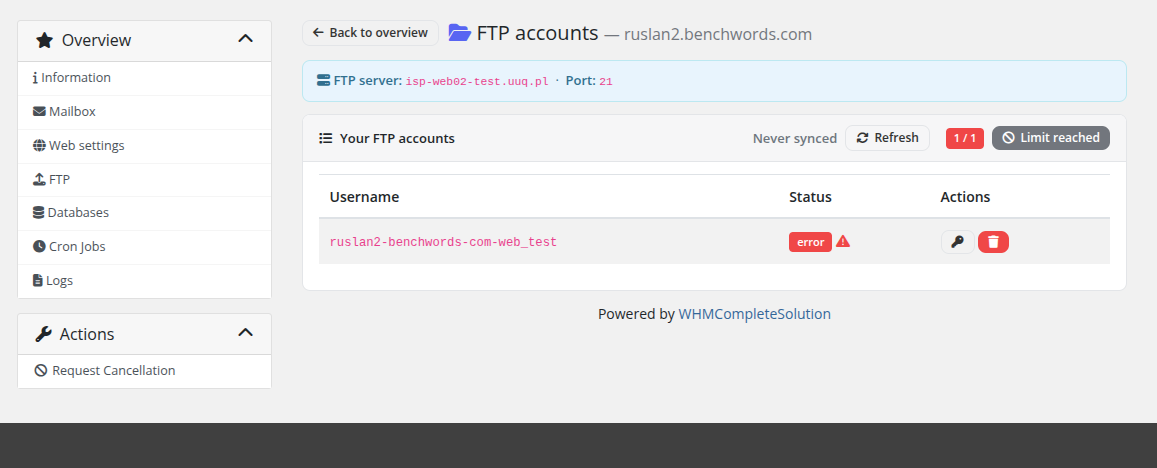
Task: Collapse the Actions sidebar panel
Action: [x=246, y=332]
